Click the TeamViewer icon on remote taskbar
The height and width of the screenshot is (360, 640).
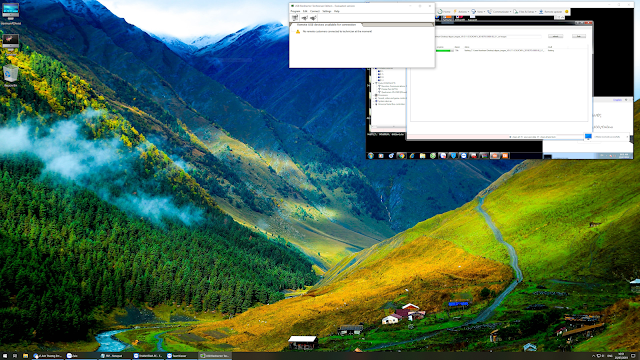(x=464, y=156)
